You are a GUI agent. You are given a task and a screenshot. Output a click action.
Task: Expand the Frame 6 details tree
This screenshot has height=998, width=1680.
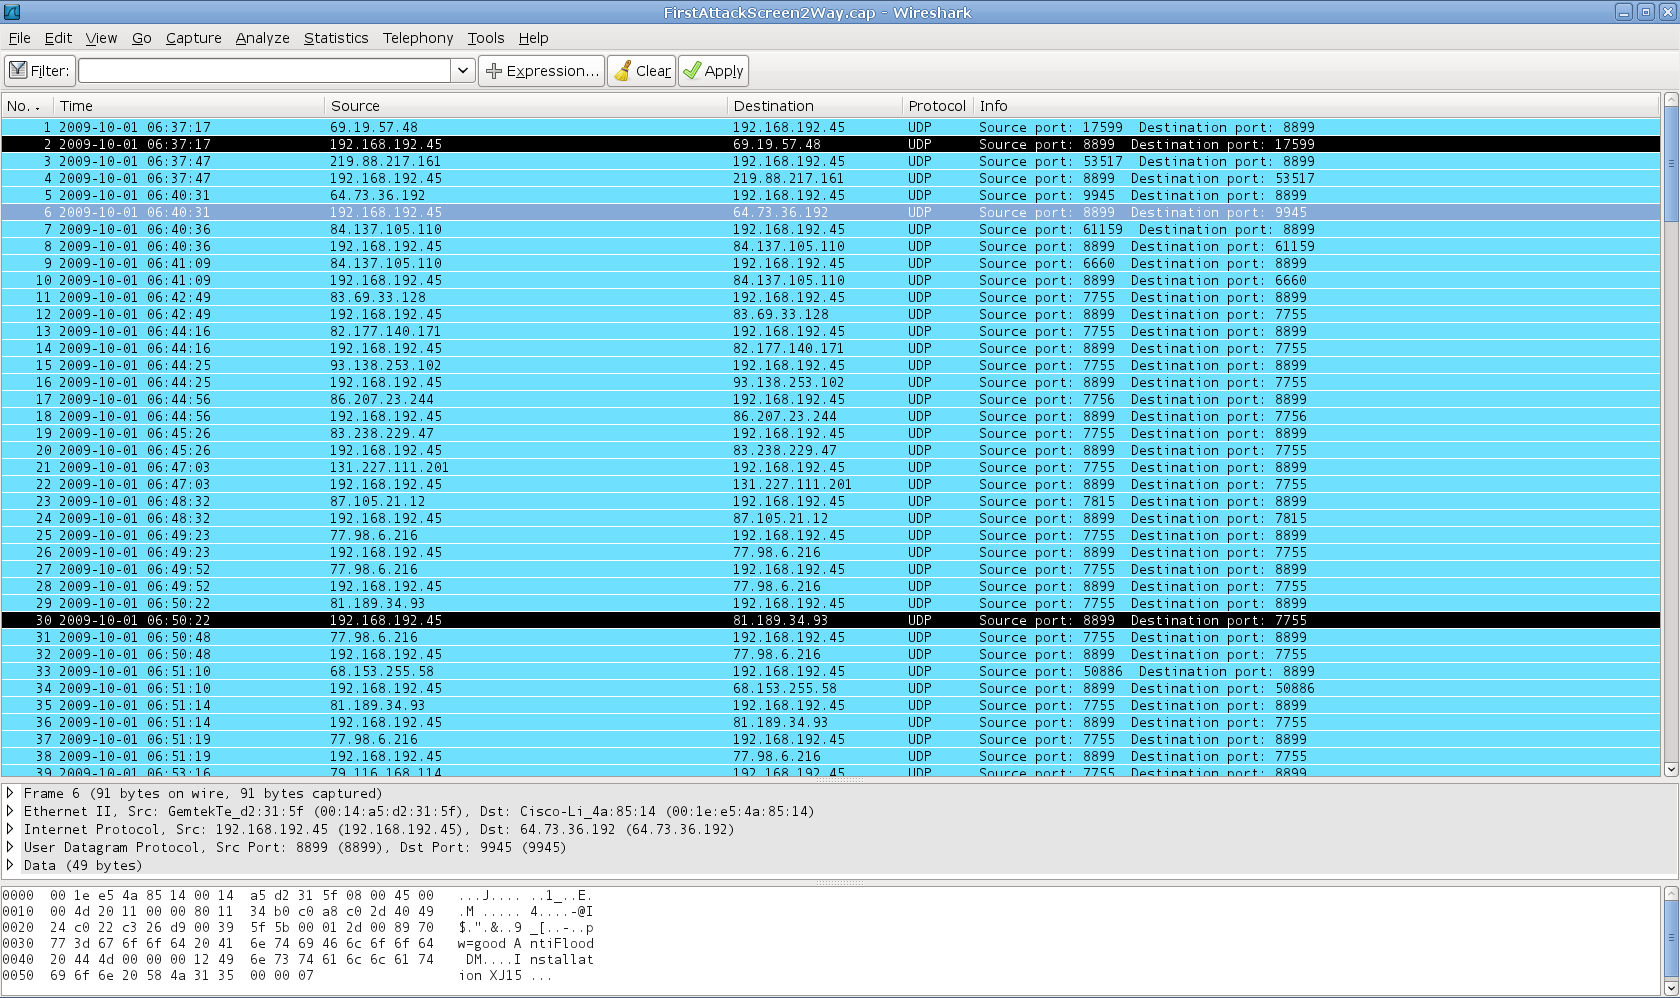point(10,793)
